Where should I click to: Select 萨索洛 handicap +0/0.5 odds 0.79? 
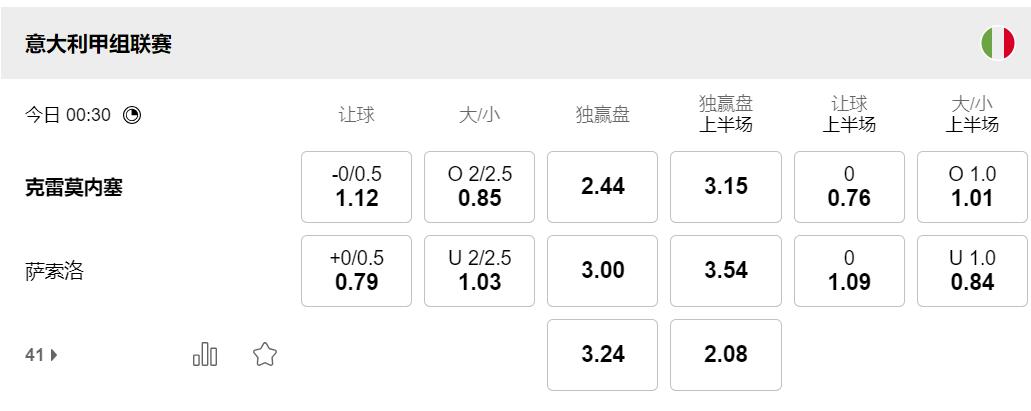(x=356, y=271)
